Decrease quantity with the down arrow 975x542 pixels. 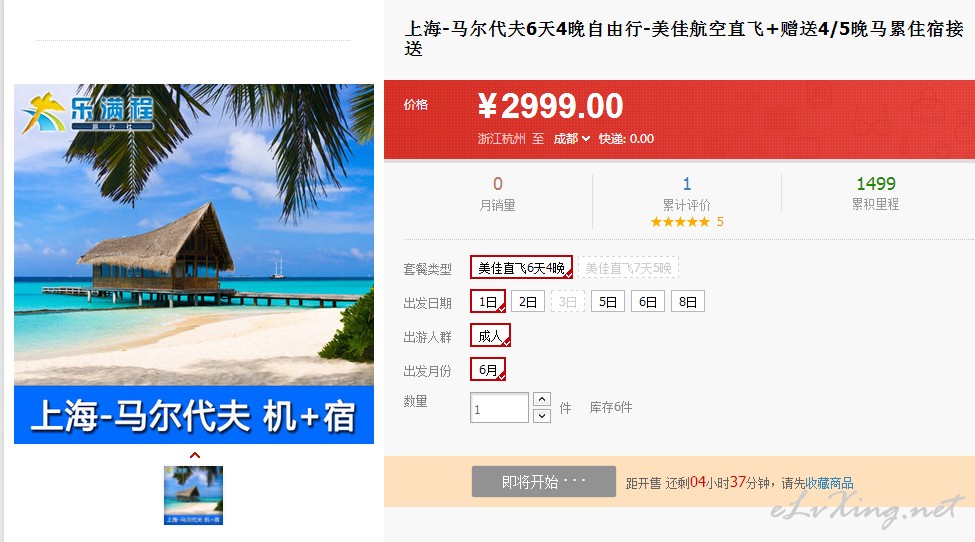(542, 415)
